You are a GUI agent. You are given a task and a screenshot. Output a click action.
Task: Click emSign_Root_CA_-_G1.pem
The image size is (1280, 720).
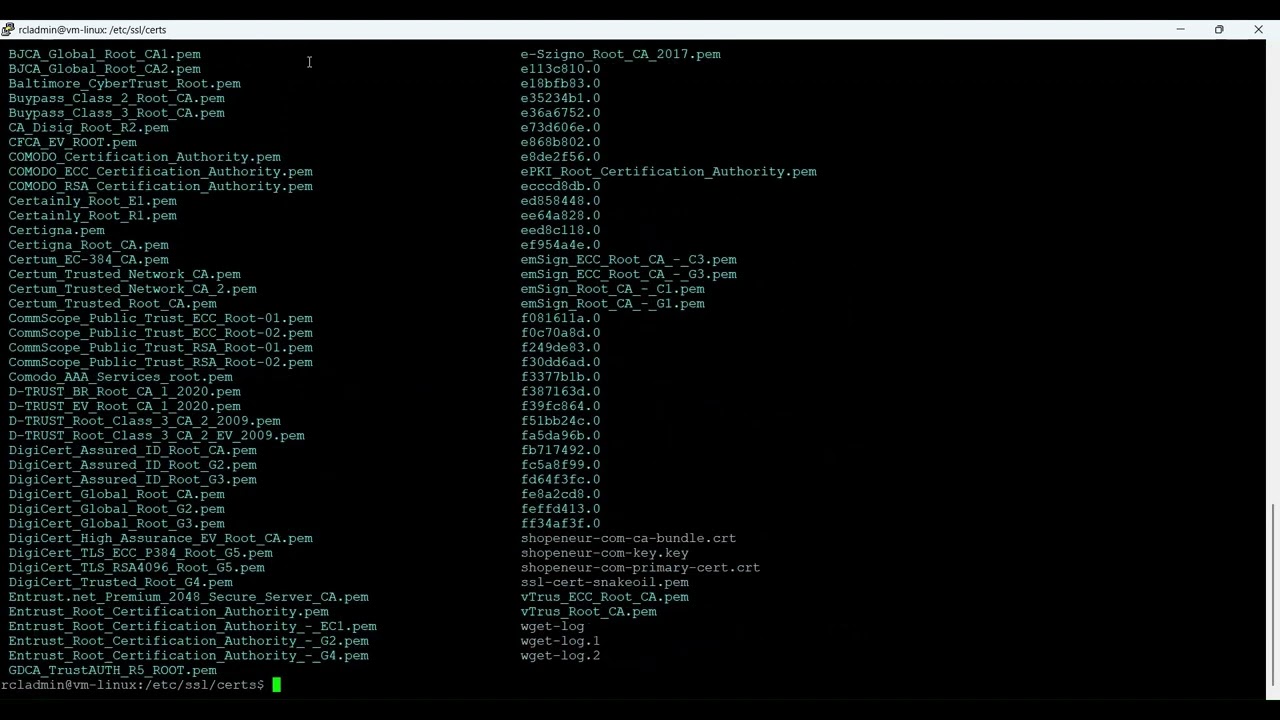tap(613, 304)
